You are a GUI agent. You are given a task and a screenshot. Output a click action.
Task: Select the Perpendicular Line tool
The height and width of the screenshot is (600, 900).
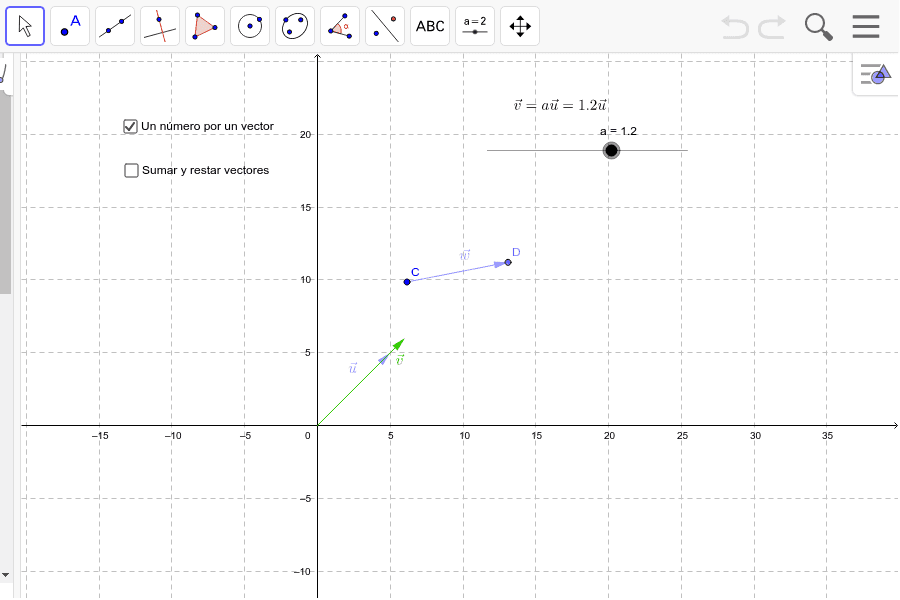click(160, 26)
